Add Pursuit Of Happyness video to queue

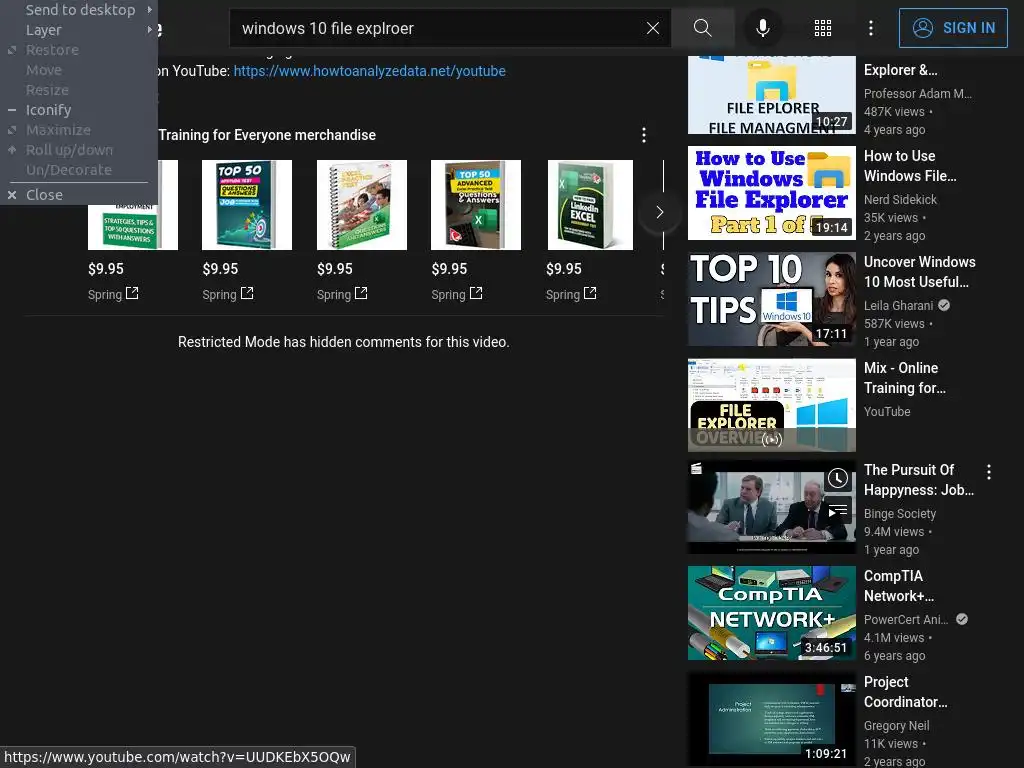[837, 511]
